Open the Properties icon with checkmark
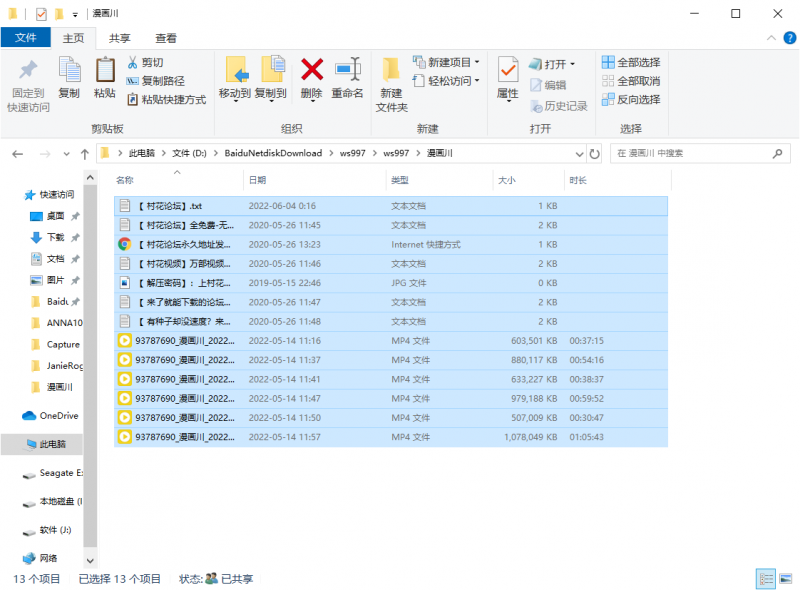Screen dimensions: 800x590 point(507,71)
